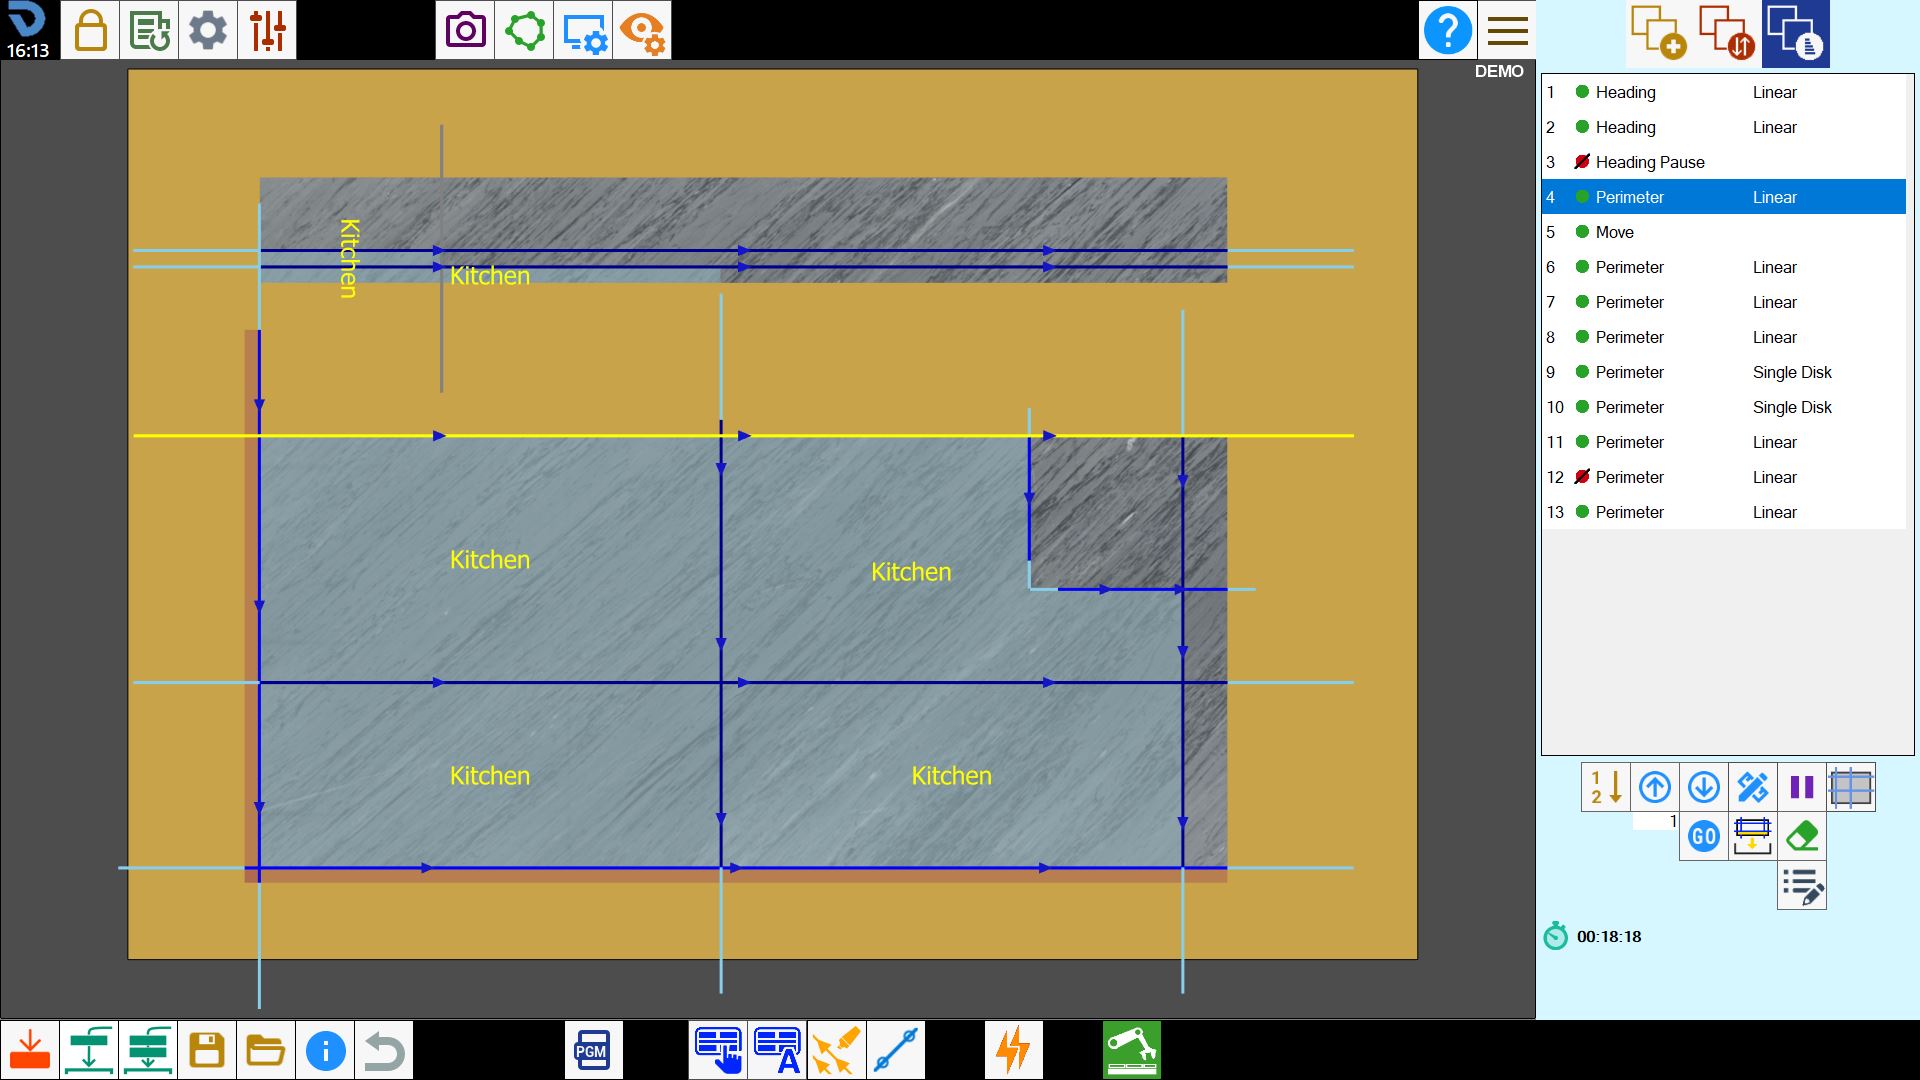
Task: Select row 3 Heading Pause
Action: tap(1724, 162)
